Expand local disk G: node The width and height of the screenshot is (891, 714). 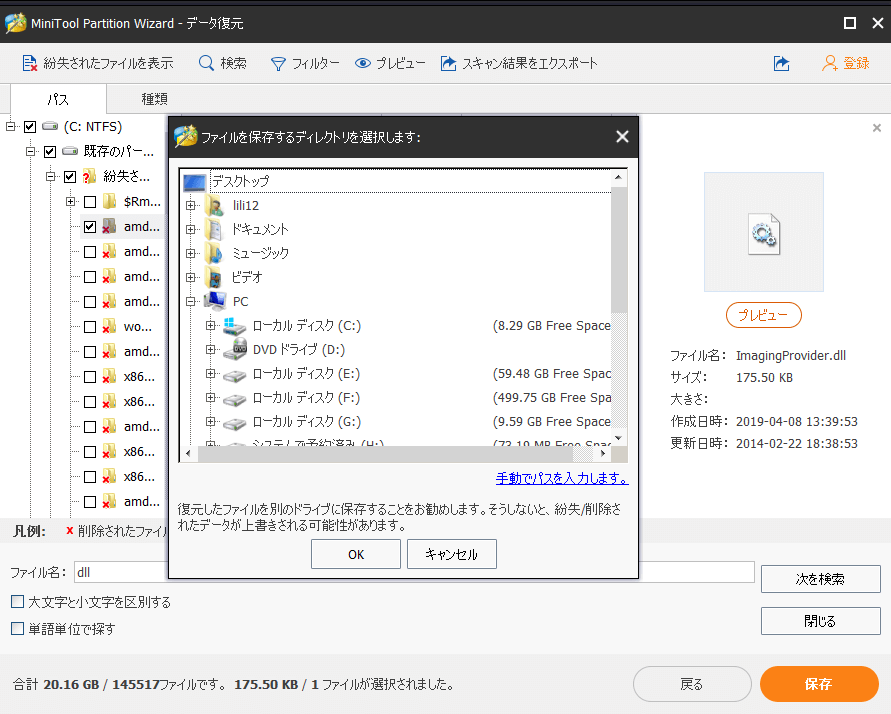click(x=210, y=421)
